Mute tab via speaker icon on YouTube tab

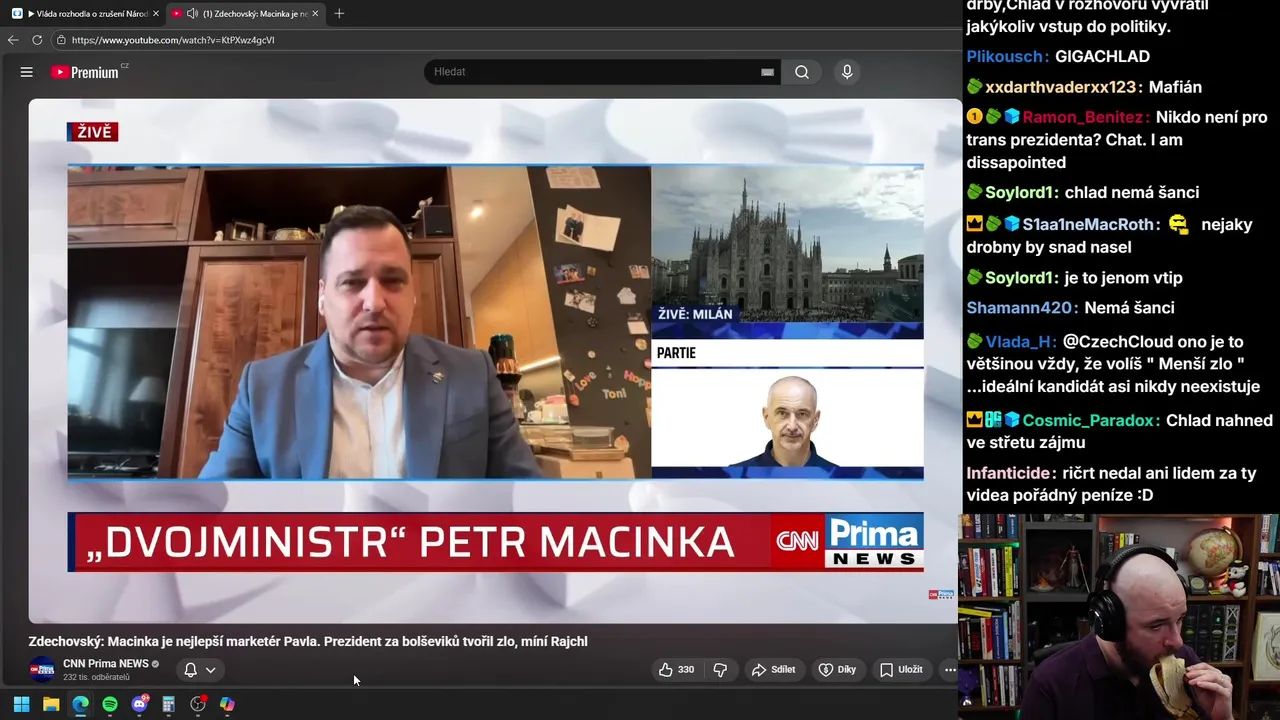tap(192, 14)
